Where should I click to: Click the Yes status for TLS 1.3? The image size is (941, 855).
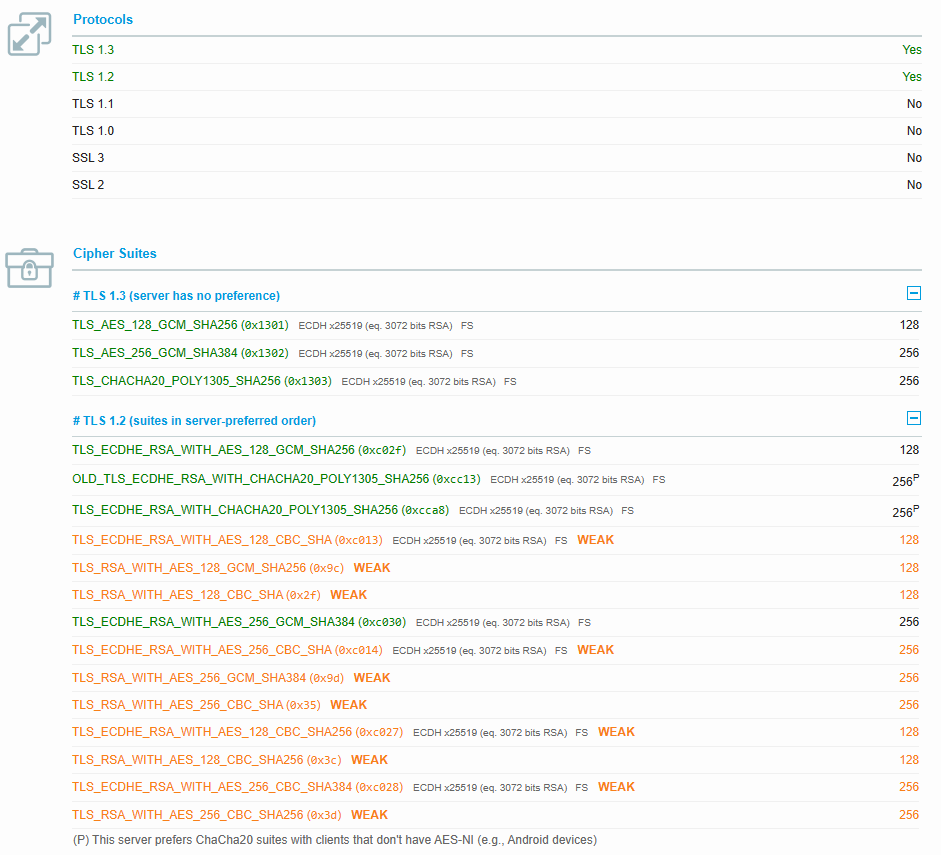tap(911, 49)
